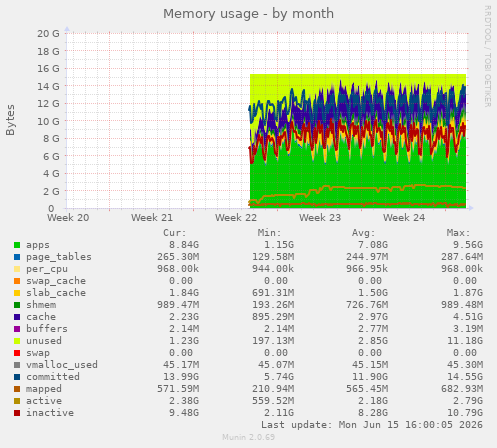Click the apps green legend swatch

pyautogui.click(x=17, y=245)
